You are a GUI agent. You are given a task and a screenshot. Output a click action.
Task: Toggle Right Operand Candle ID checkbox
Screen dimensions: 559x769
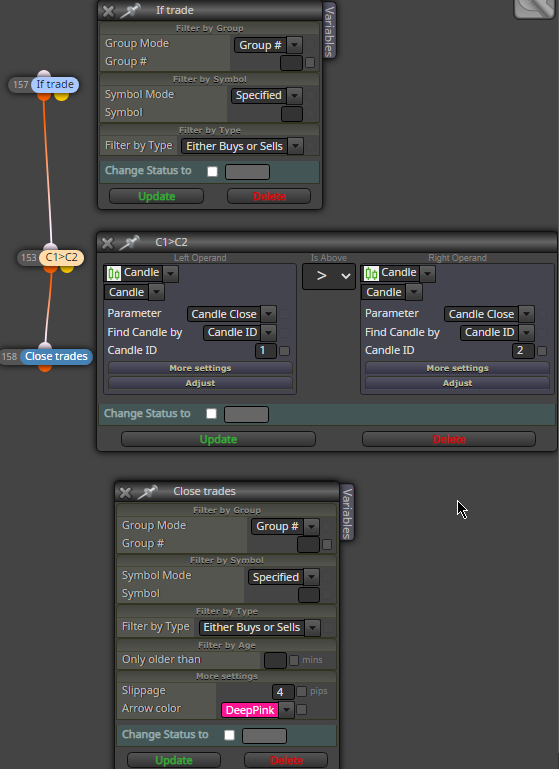[x=542, y=351]
